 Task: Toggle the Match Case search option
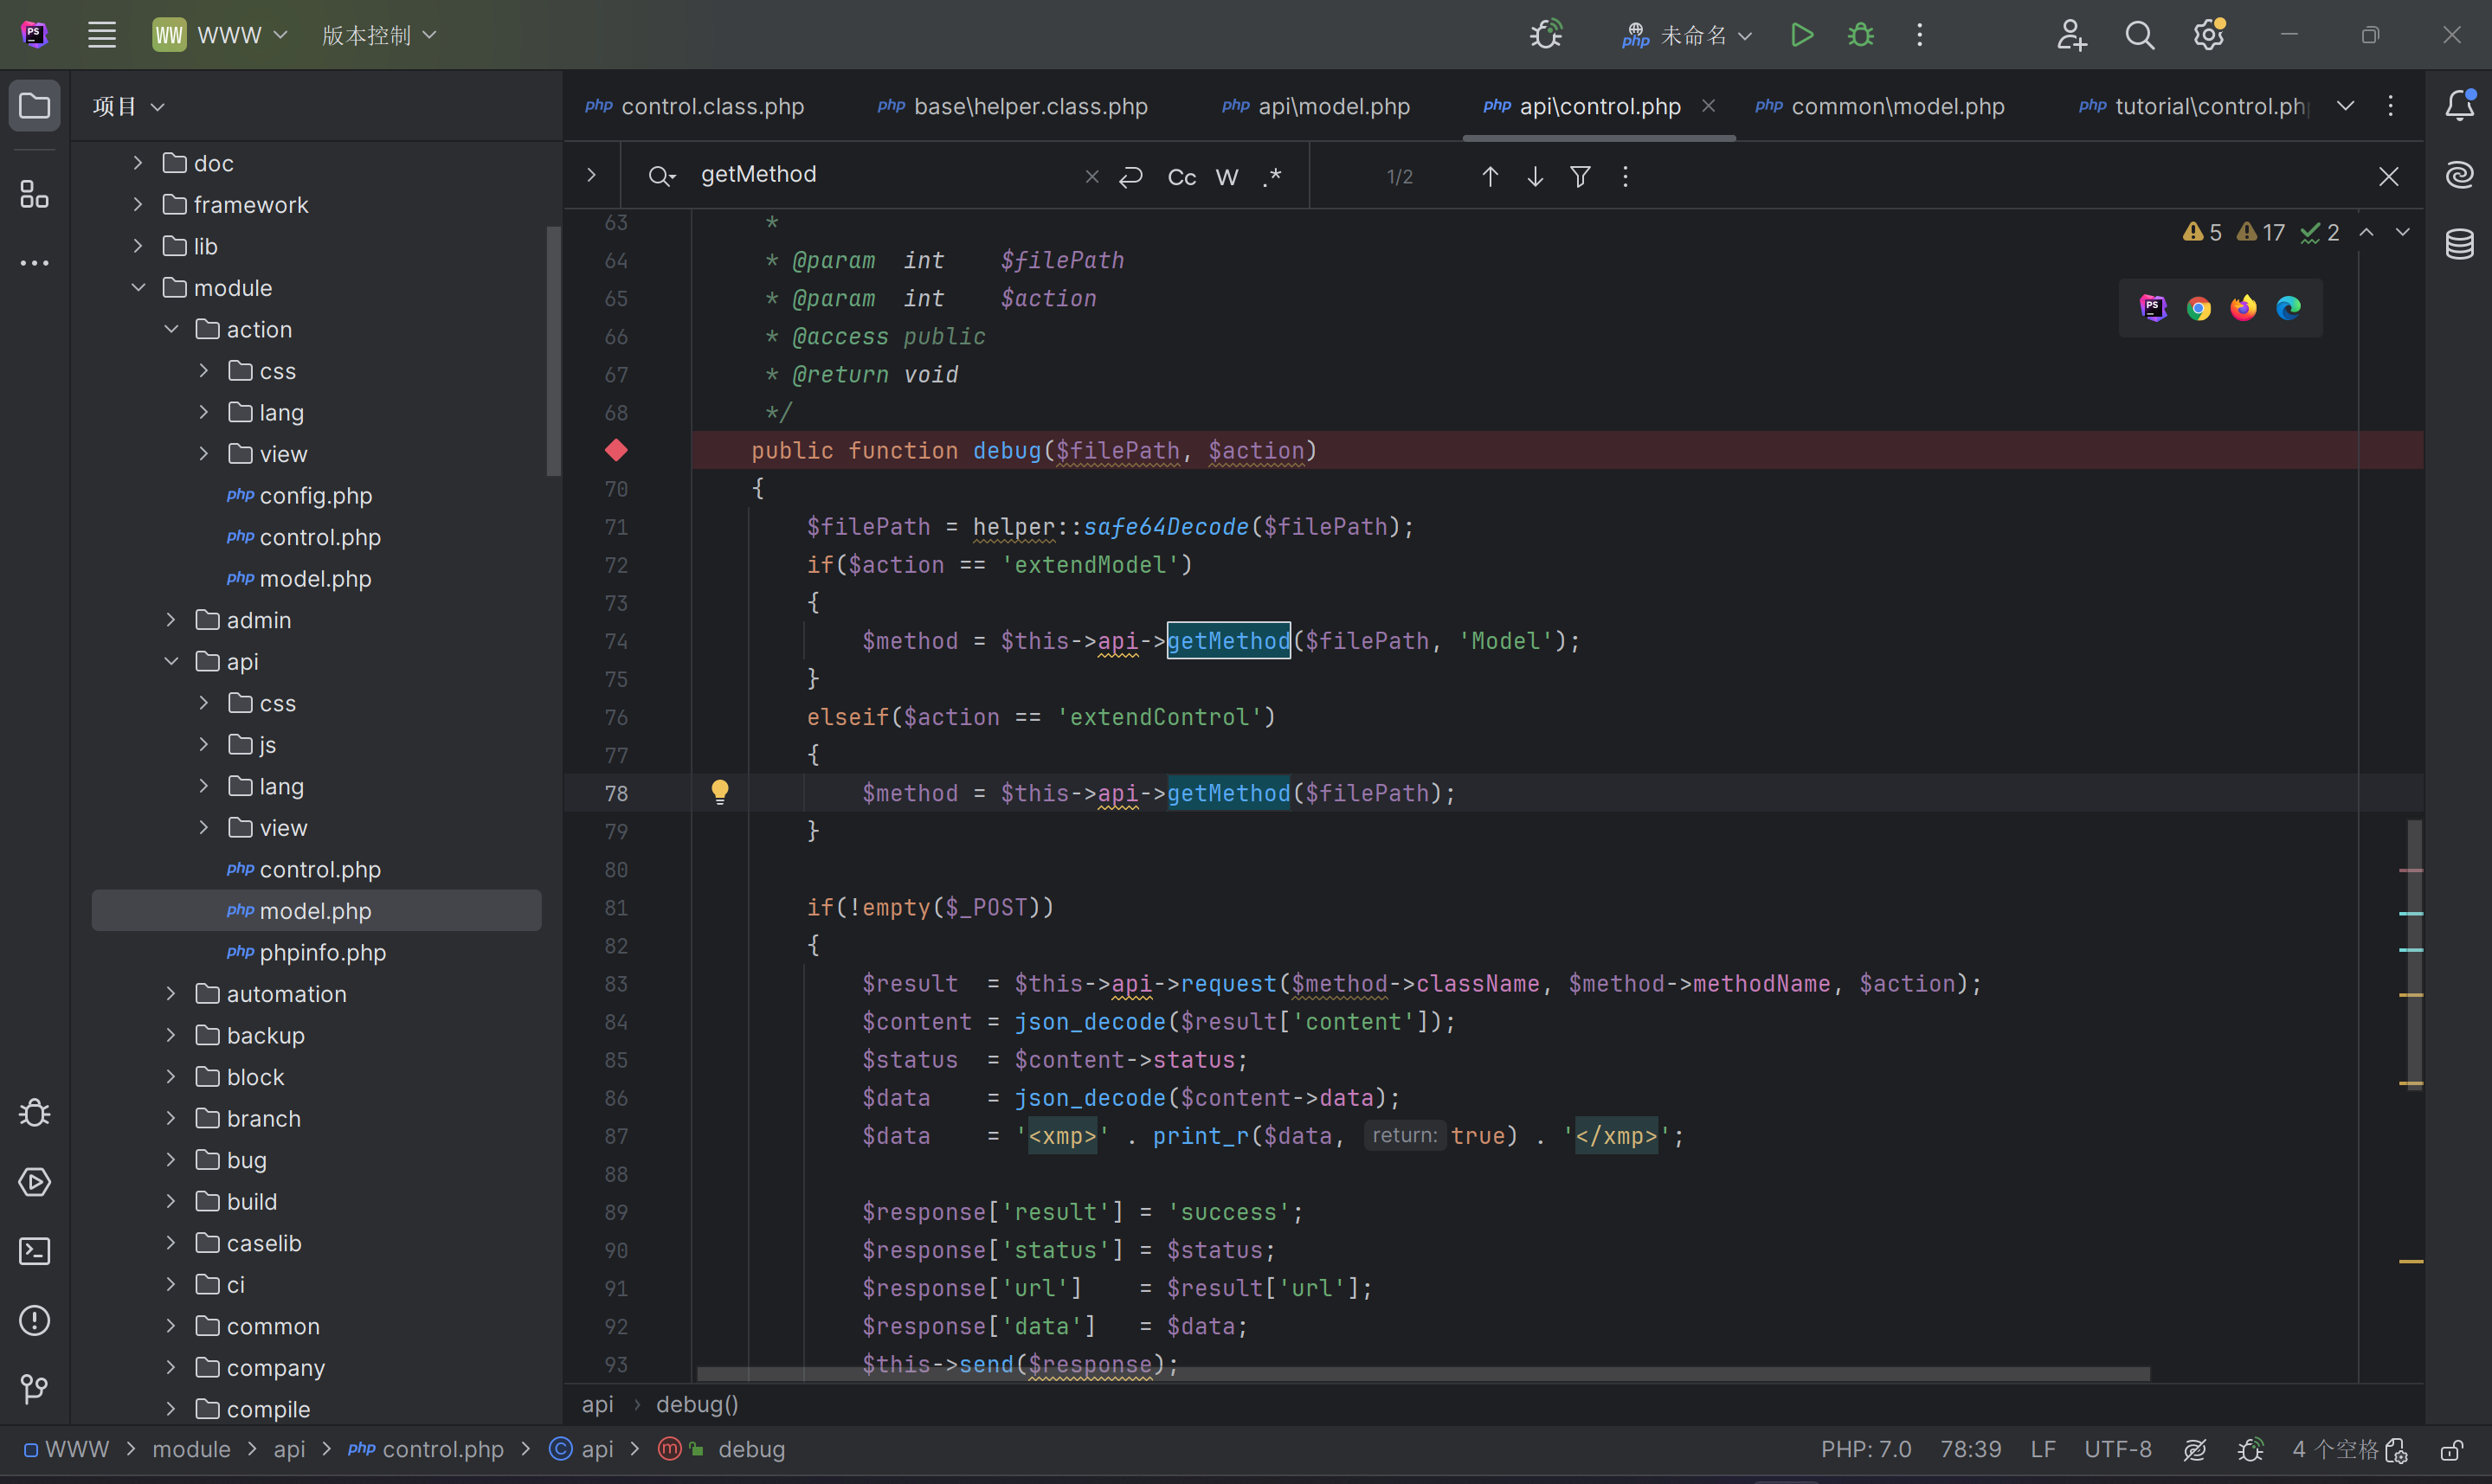1181,177
